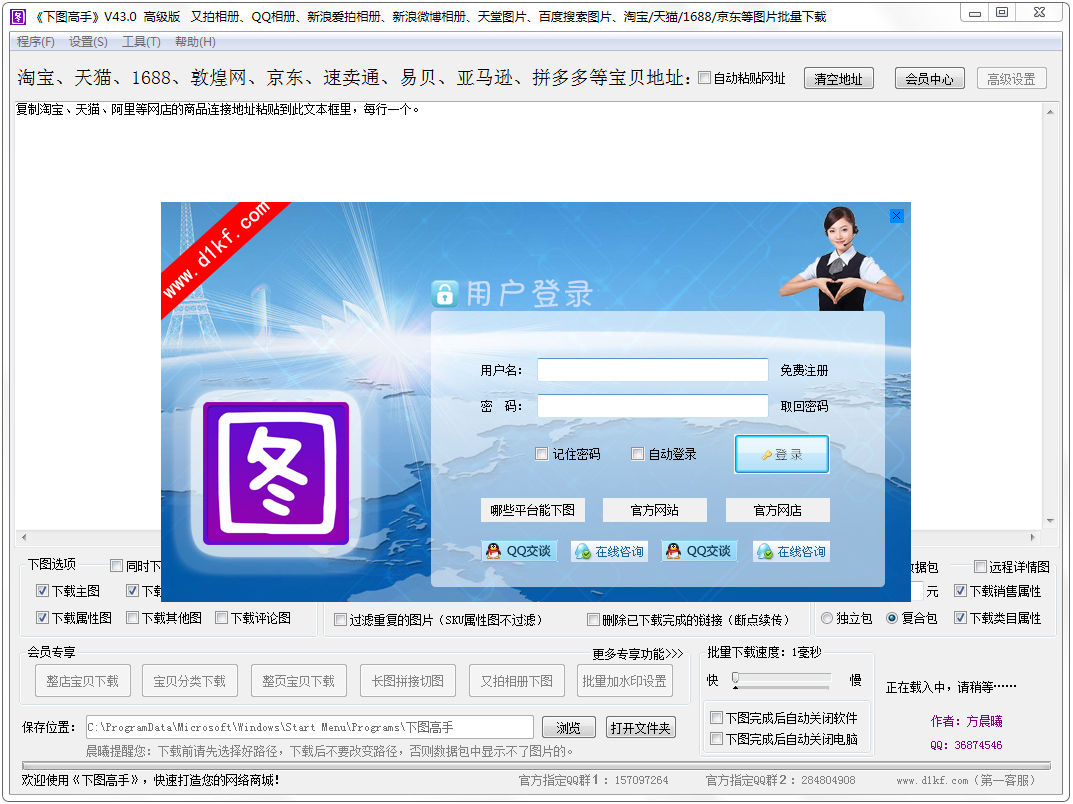Image resolution: width=1073 pixels, height=804 pixels.
Task: Click the first QQ交谈 penguin button
Action: (x=519, y=551)
